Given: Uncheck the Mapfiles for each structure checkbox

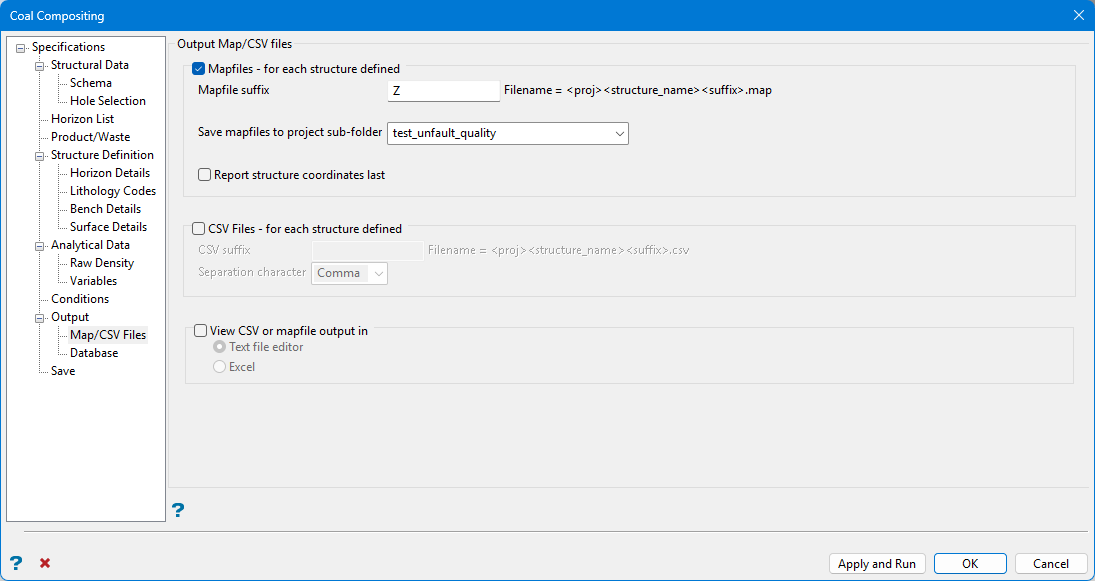Looking at the screenshot, I should tap(199, 69).
